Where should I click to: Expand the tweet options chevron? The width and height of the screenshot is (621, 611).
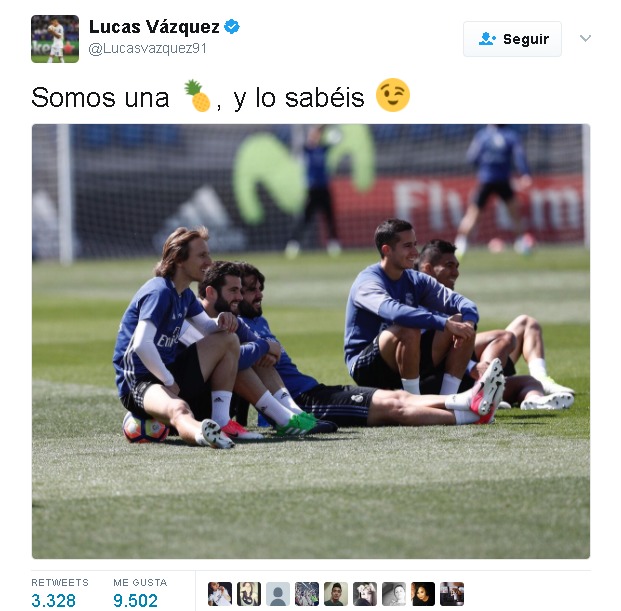[585, 38]
